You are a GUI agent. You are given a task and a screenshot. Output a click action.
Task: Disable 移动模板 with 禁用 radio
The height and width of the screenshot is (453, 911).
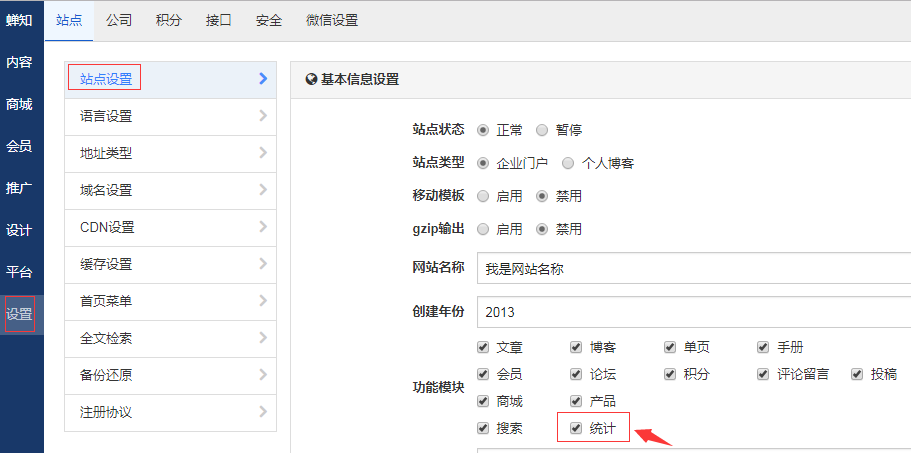click(x=542, y=196)
